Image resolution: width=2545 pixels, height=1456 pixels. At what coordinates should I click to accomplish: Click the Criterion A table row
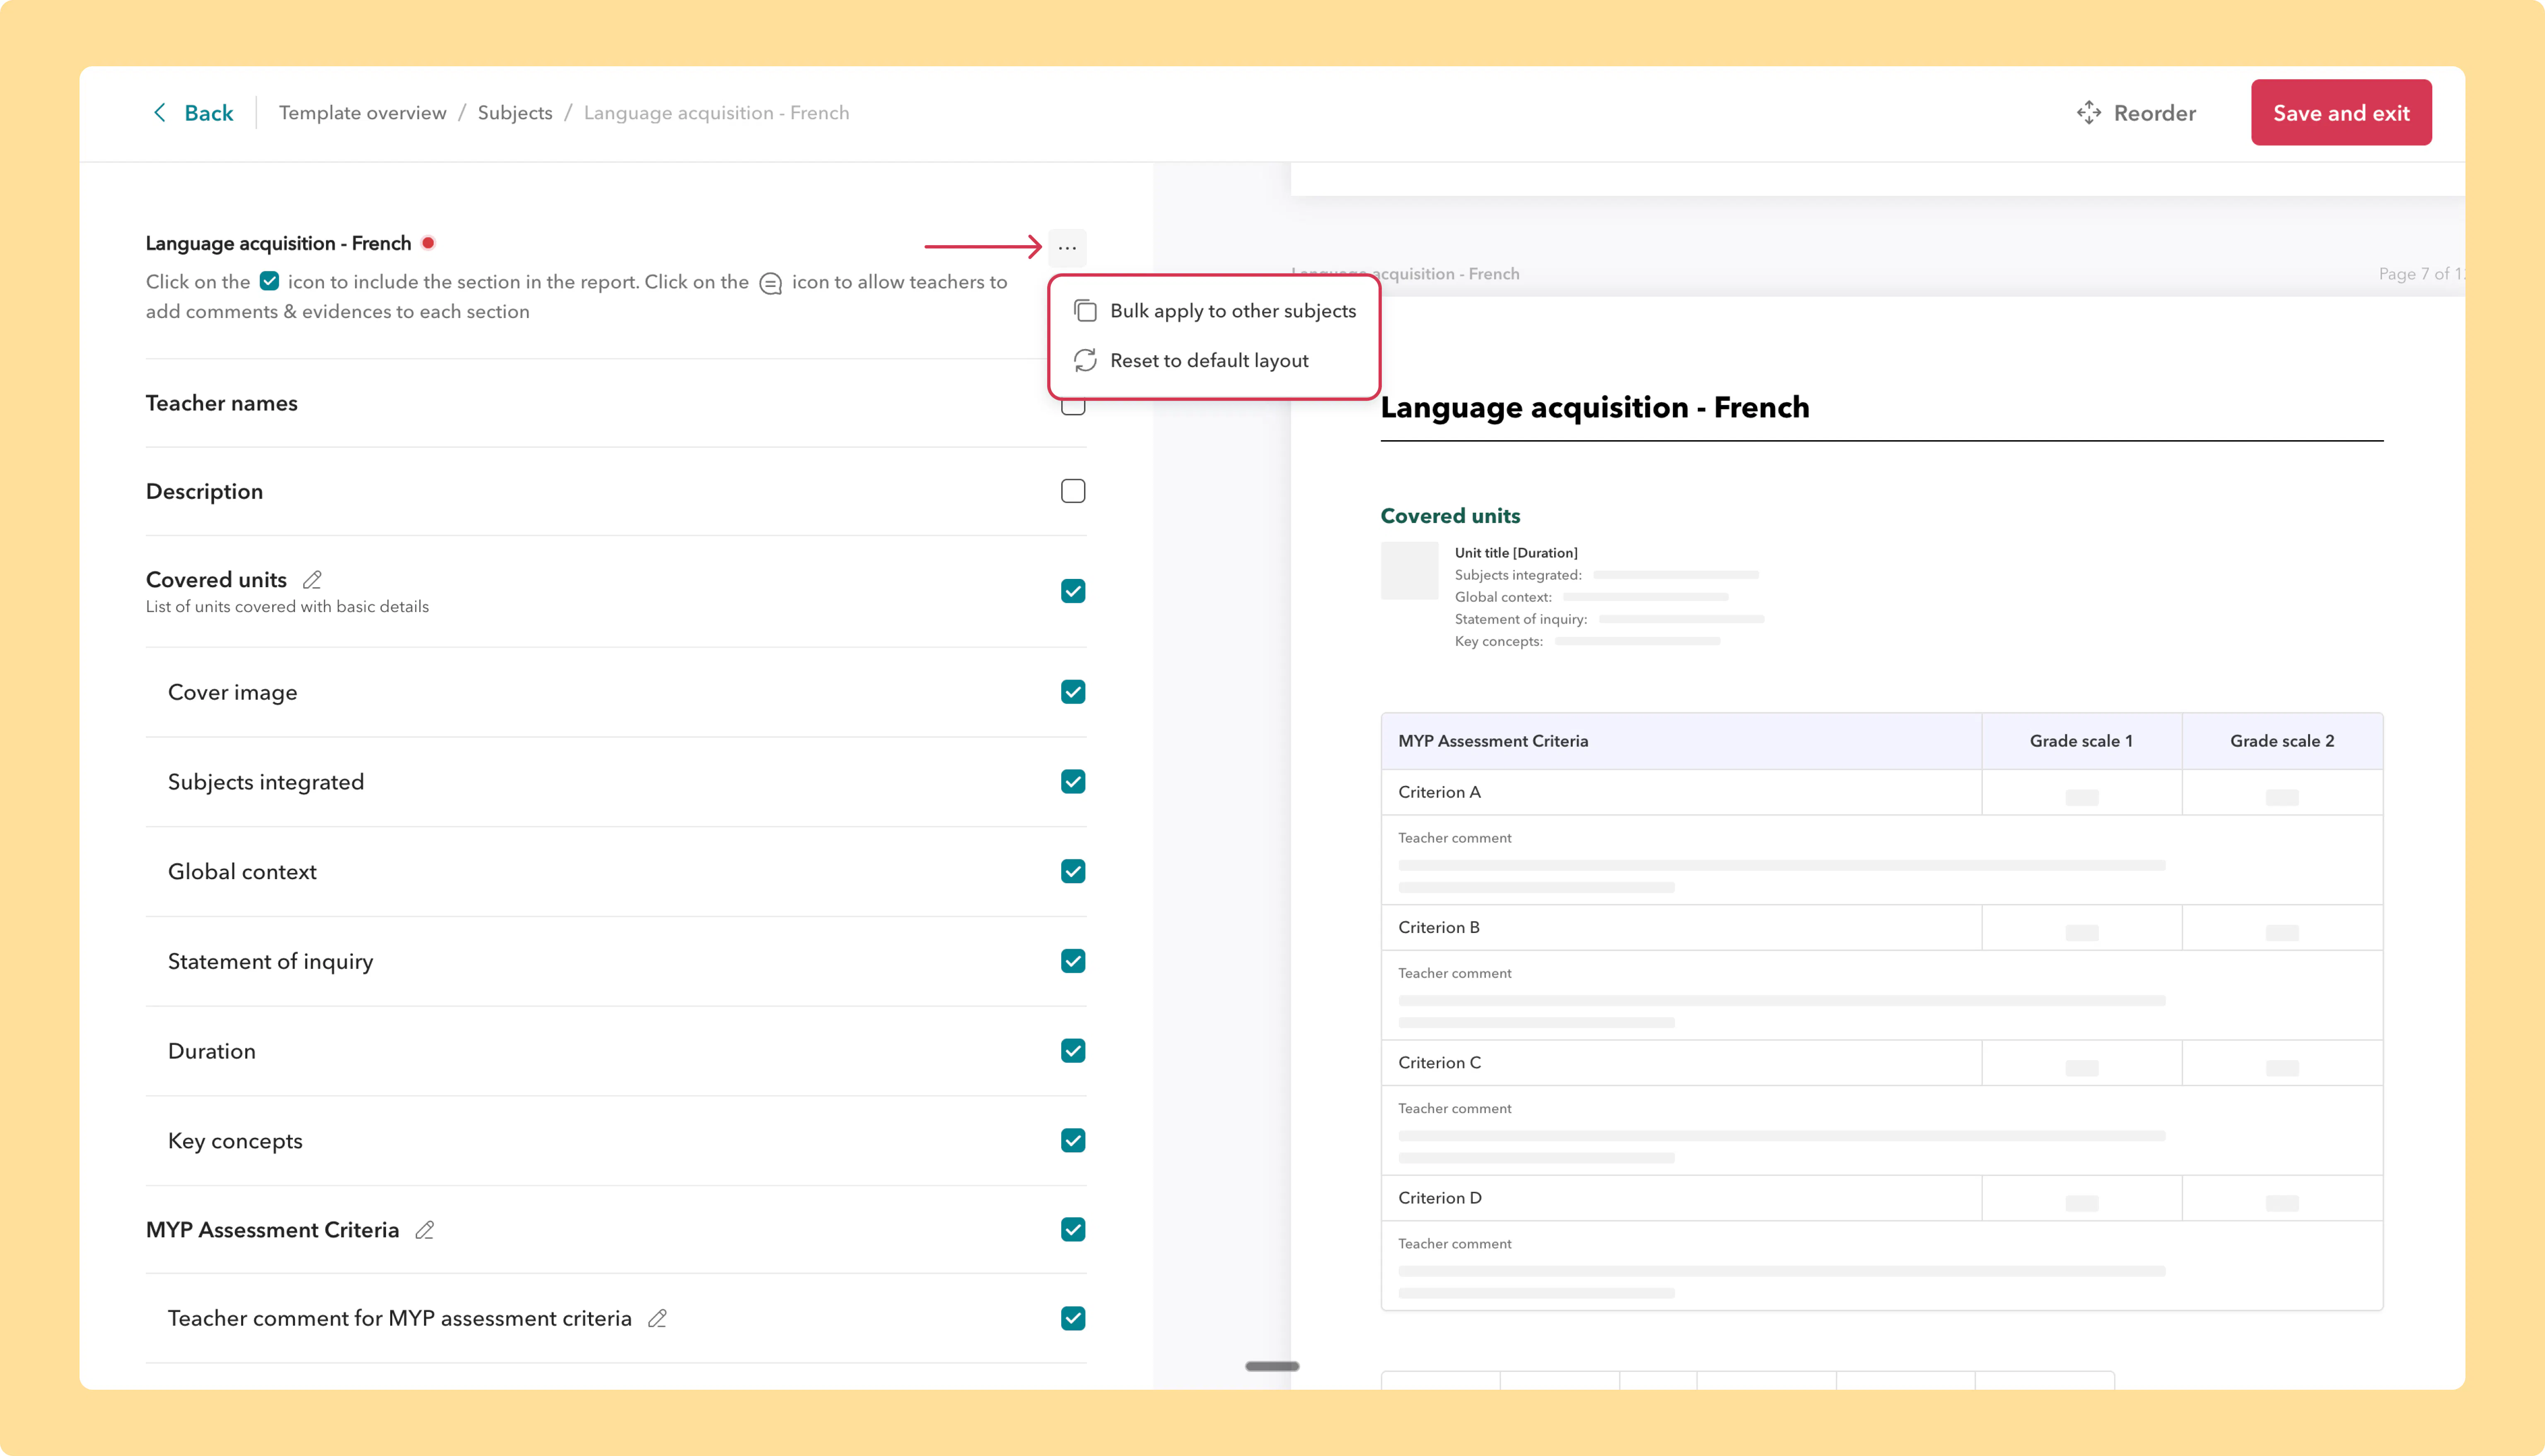tap(1882, 792)
